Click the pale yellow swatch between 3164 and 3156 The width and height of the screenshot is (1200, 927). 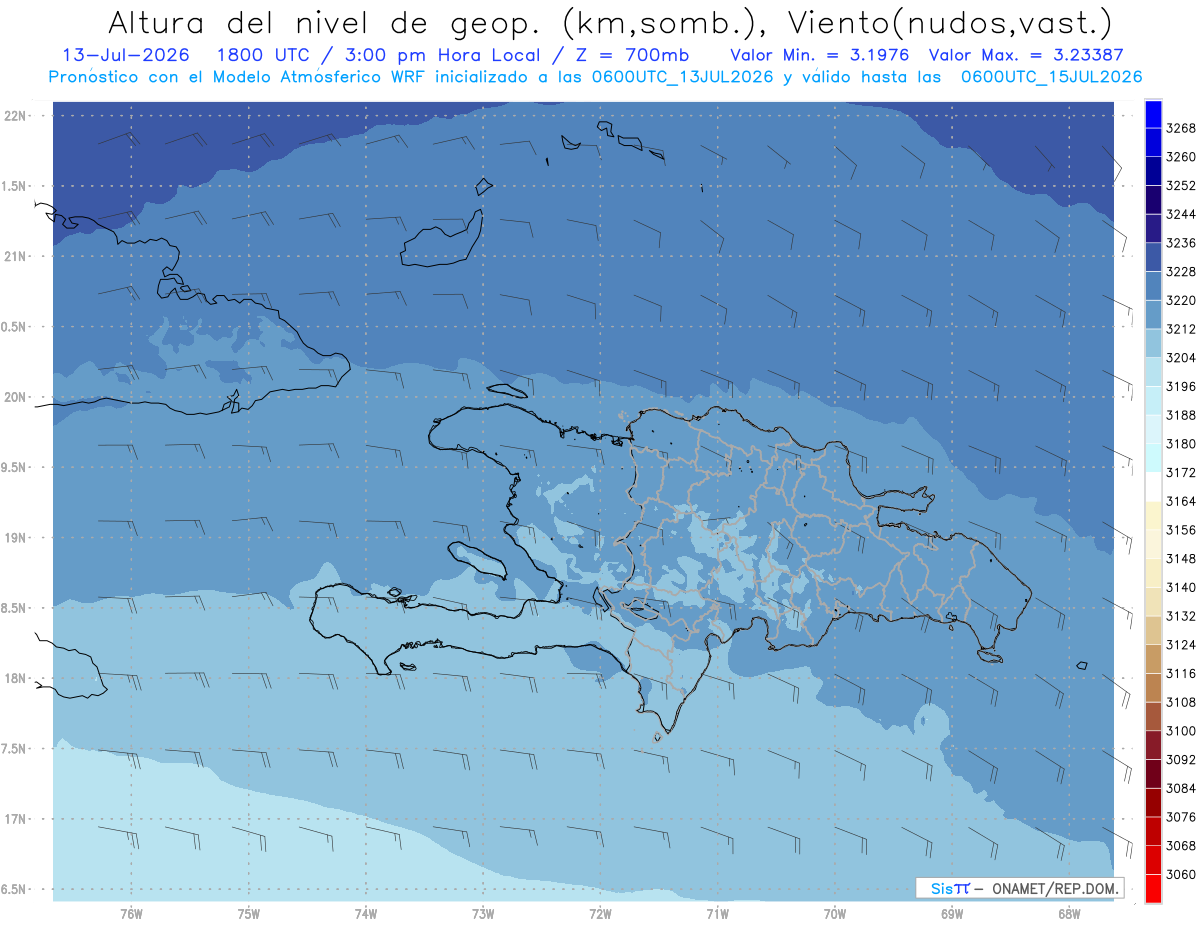[x=1153, y=515]
